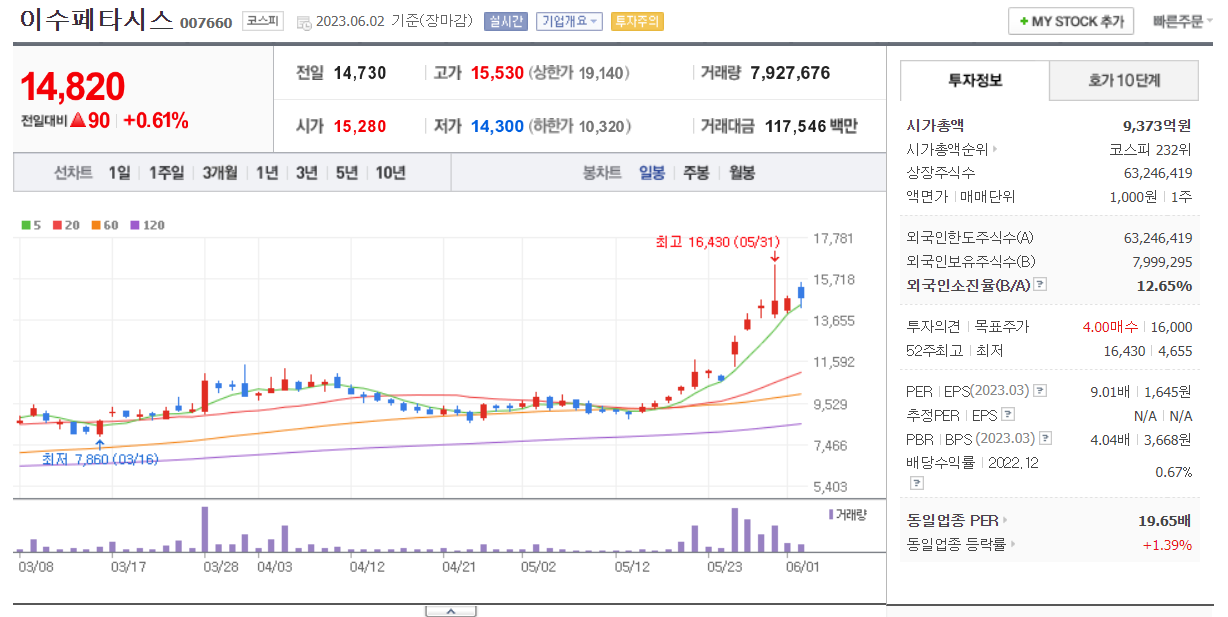The height and width of the screenshot is (617, 1228).
Task: Click the help icon next to 외국인소진율(B/A)
Action: tap(1040, 285)
